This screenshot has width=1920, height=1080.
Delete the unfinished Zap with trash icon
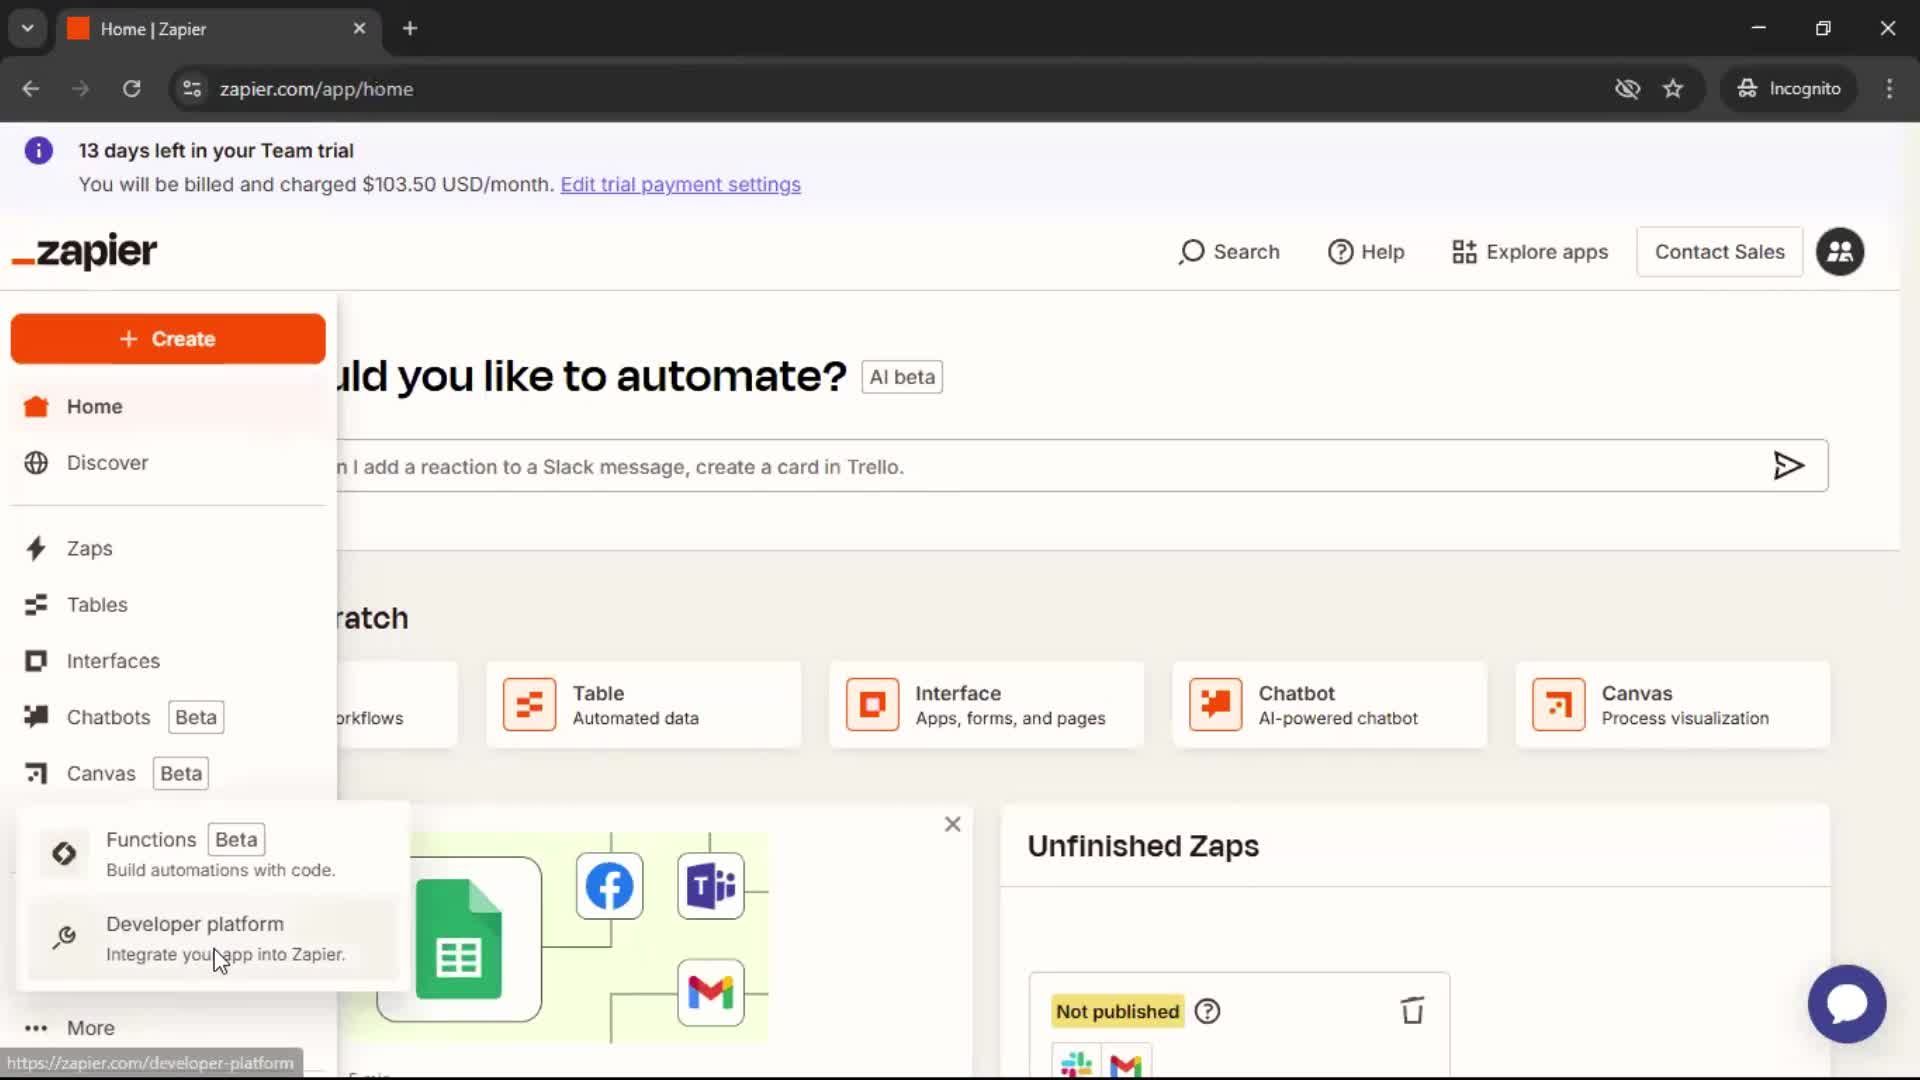1412,1011
